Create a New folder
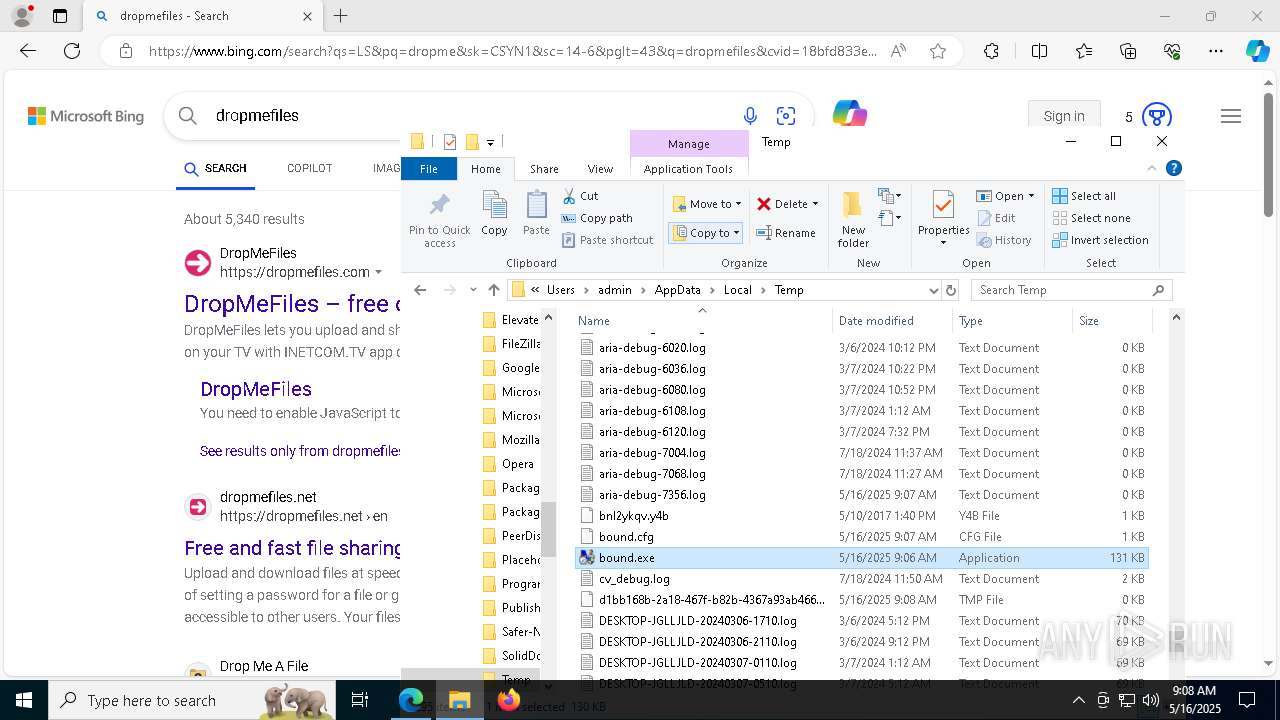 [853, 219]
